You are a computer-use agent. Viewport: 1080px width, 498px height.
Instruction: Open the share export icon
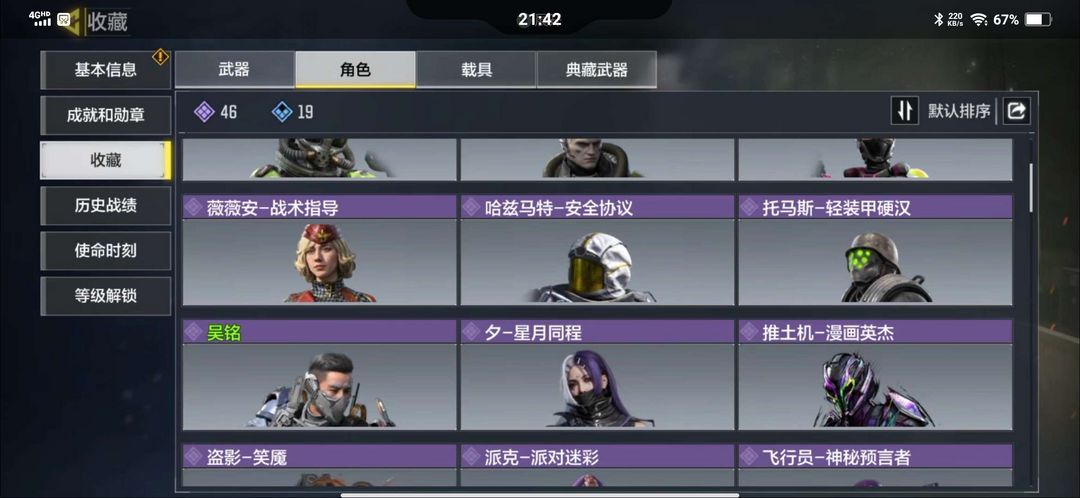pyautogui.click(x=1017, y=110)
